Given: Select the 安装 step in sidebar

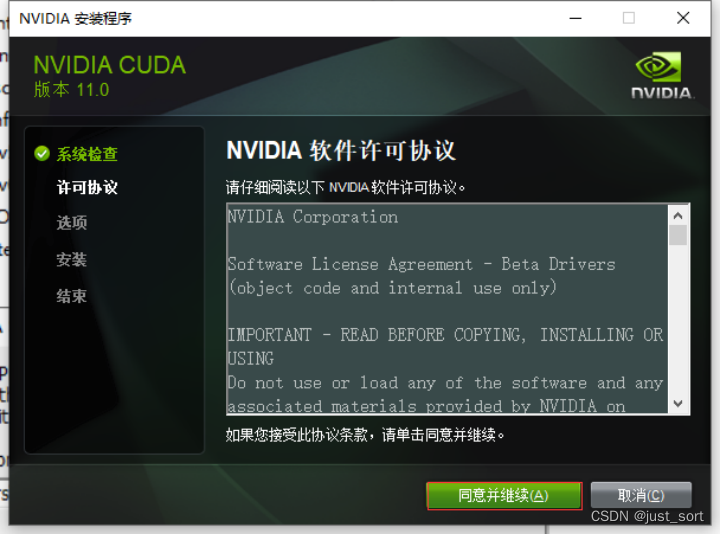Looking at the screenshot, I should pyautogui.click(x=72, y=259).
